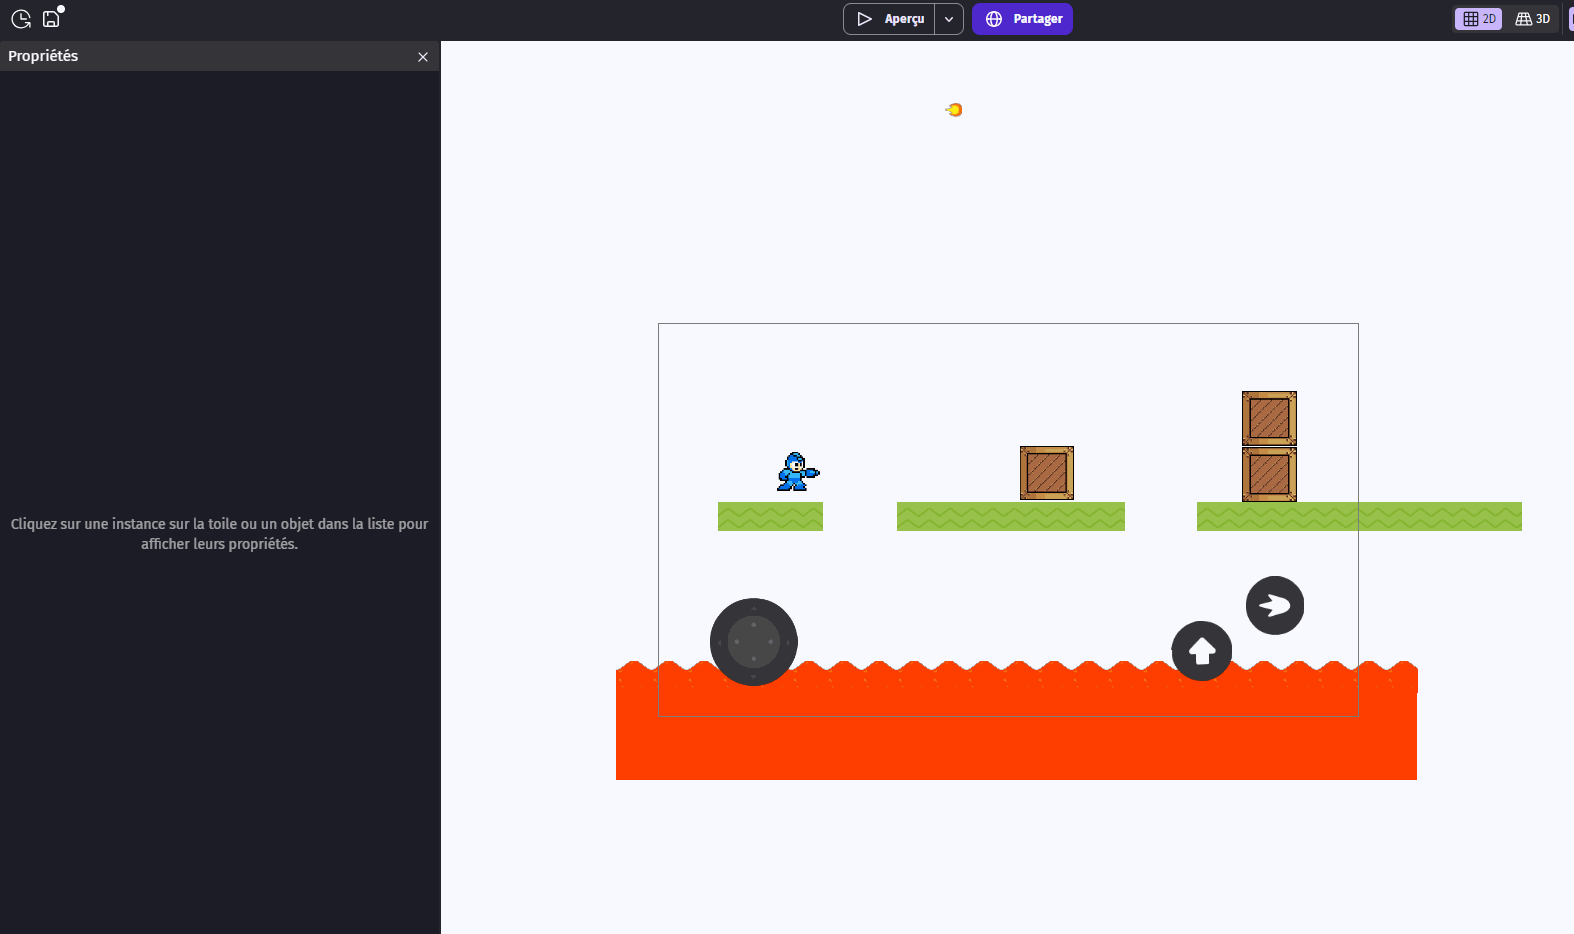Select the fireball object above the scene
Screen dimensions: 1574x934
coord(955,110)
